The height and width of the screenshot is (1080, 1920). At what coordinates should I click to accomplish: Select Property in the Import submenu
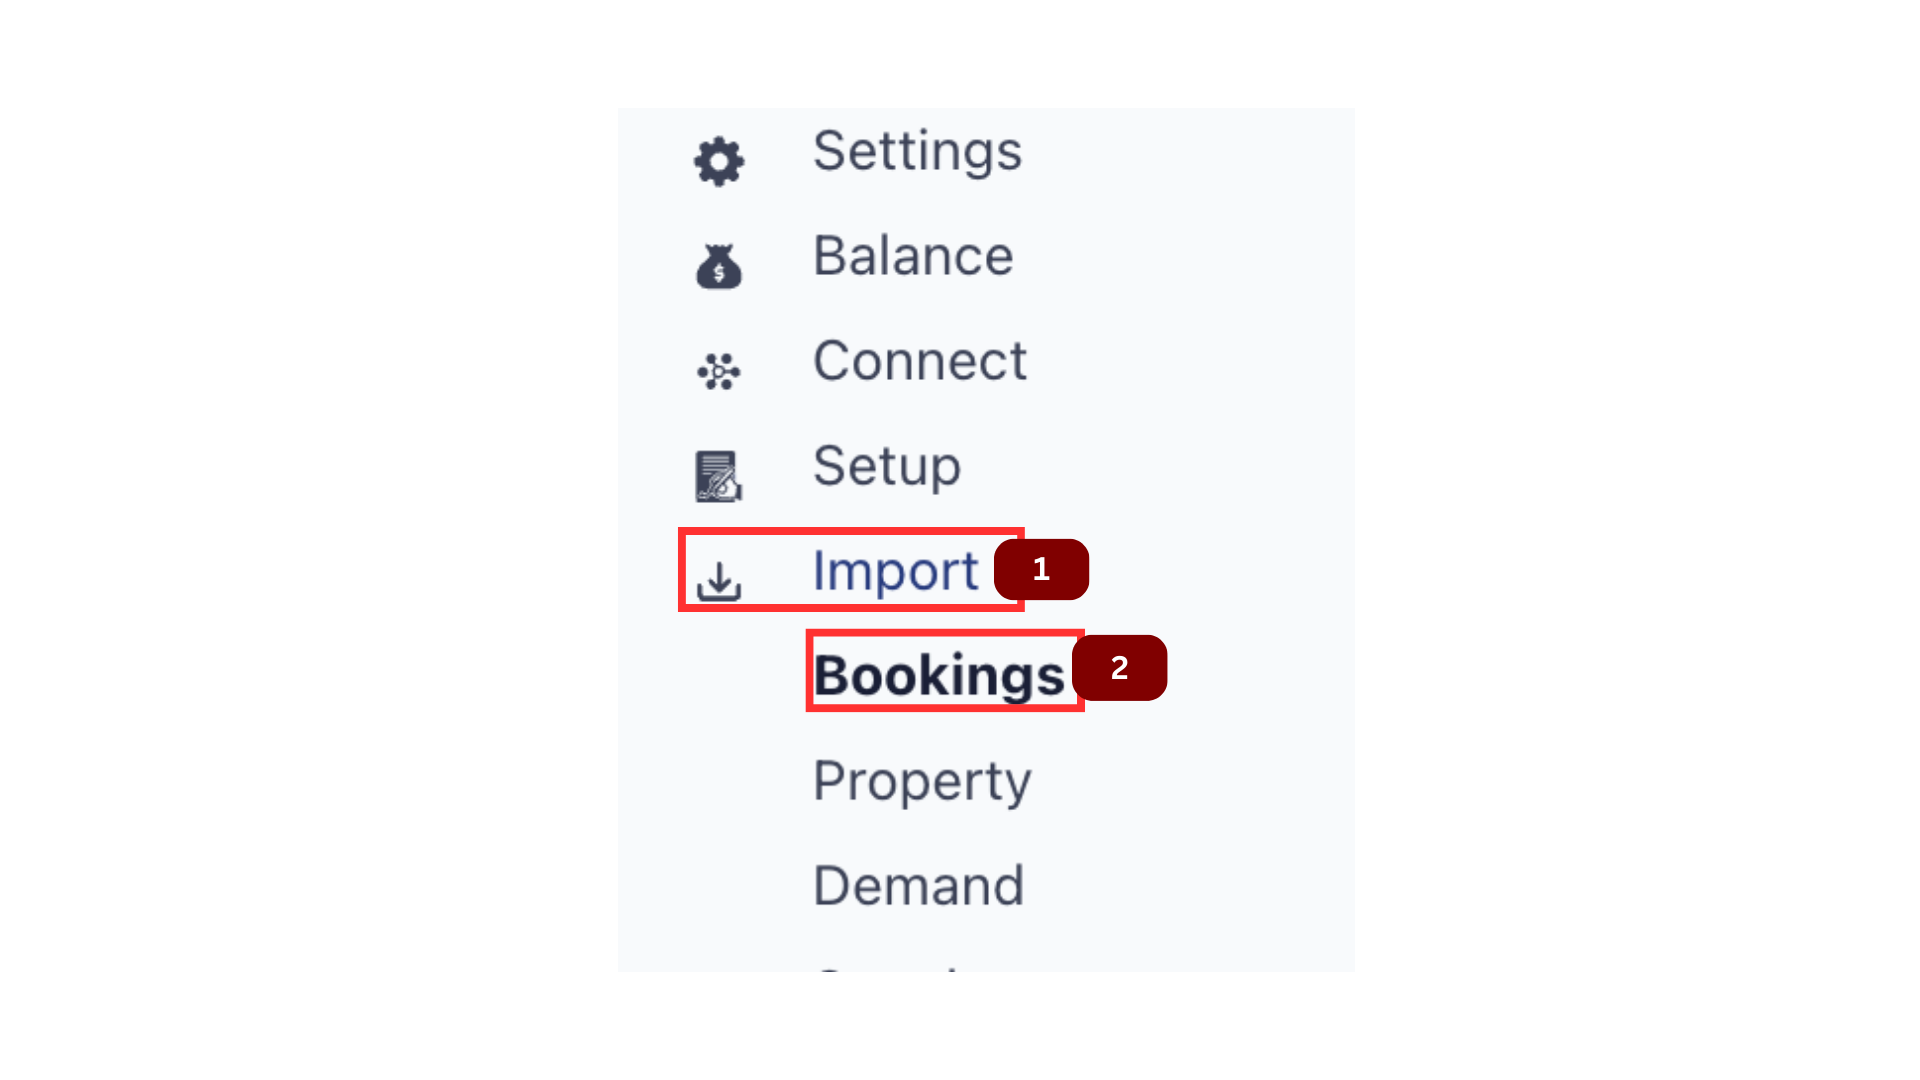(921, 782)
